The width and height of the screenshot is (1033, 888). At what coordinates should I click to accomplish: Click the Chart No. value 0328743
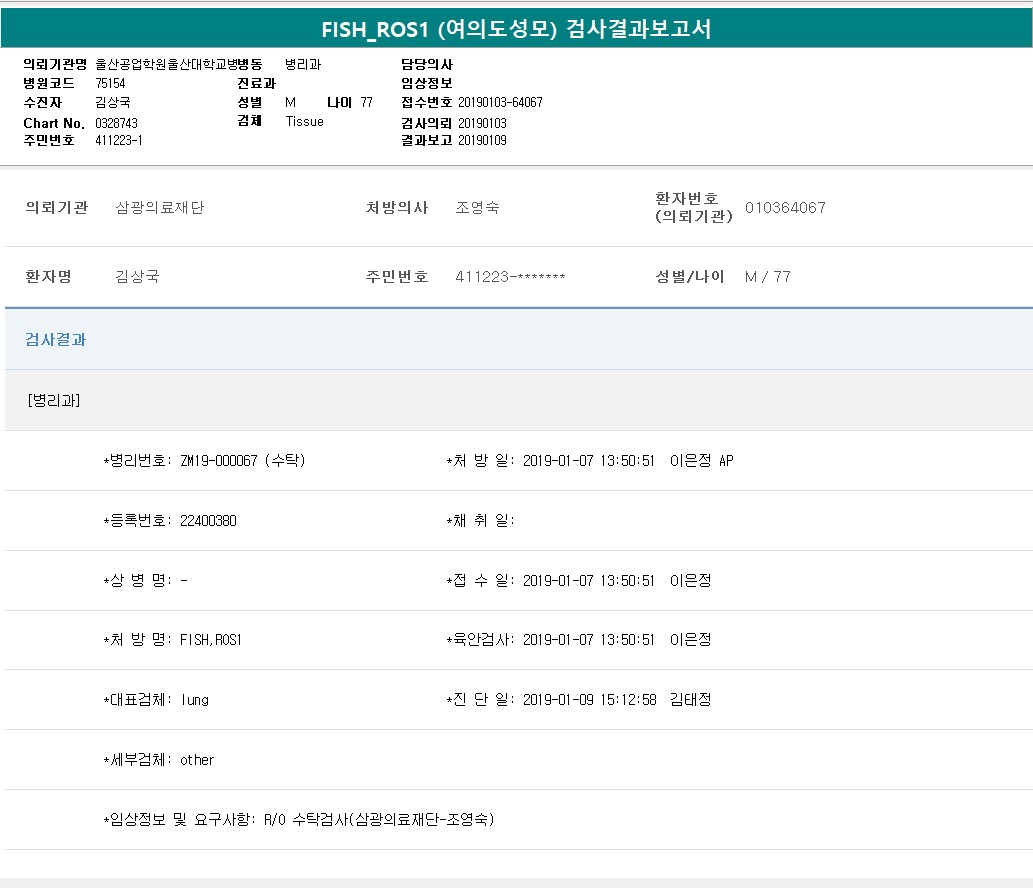pos(116,123)
